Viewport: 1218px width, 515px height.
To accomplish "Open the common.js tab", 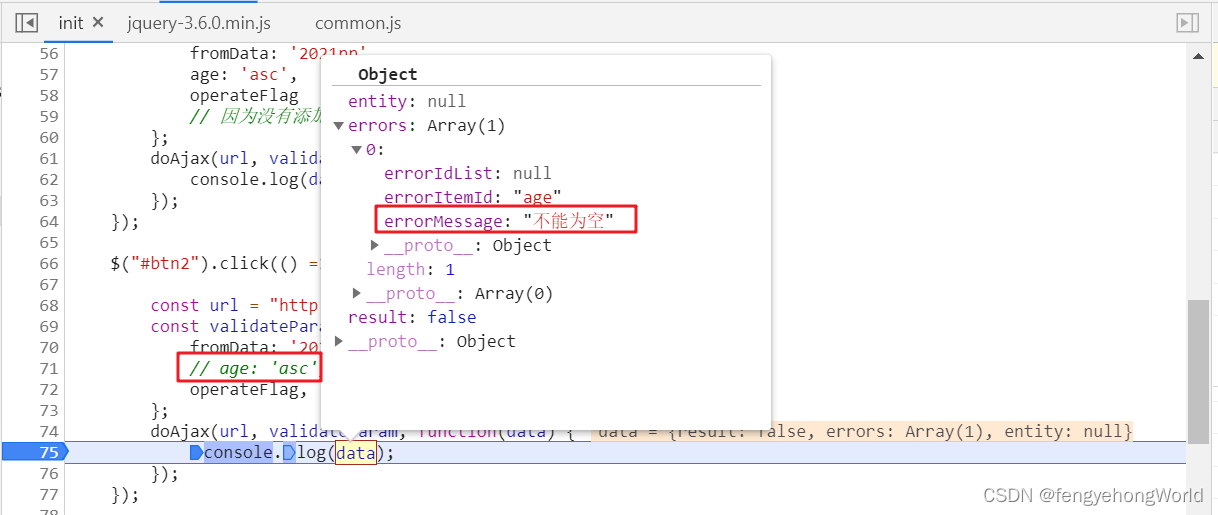I will tap(358, 22).
